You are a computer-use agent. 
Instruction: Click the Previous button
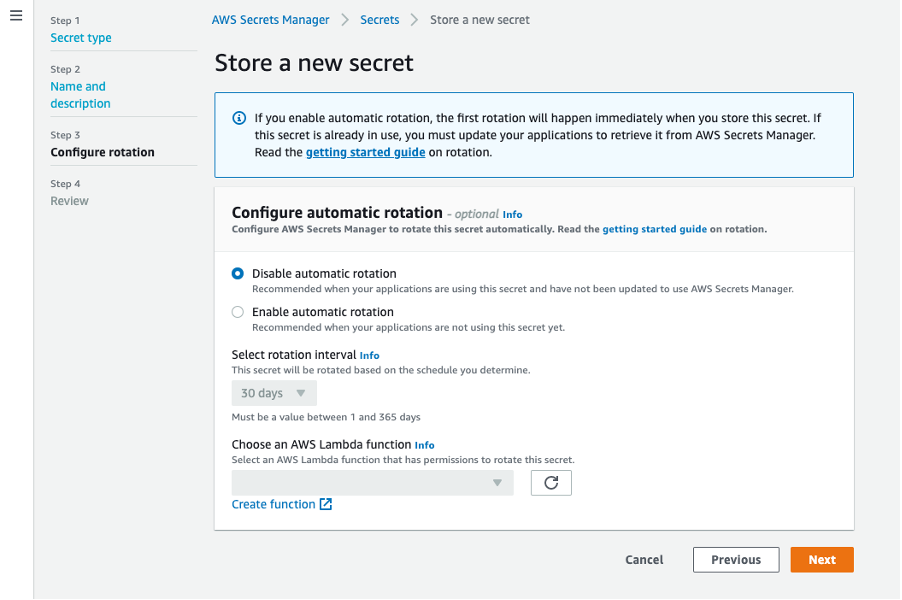(736, 560)
